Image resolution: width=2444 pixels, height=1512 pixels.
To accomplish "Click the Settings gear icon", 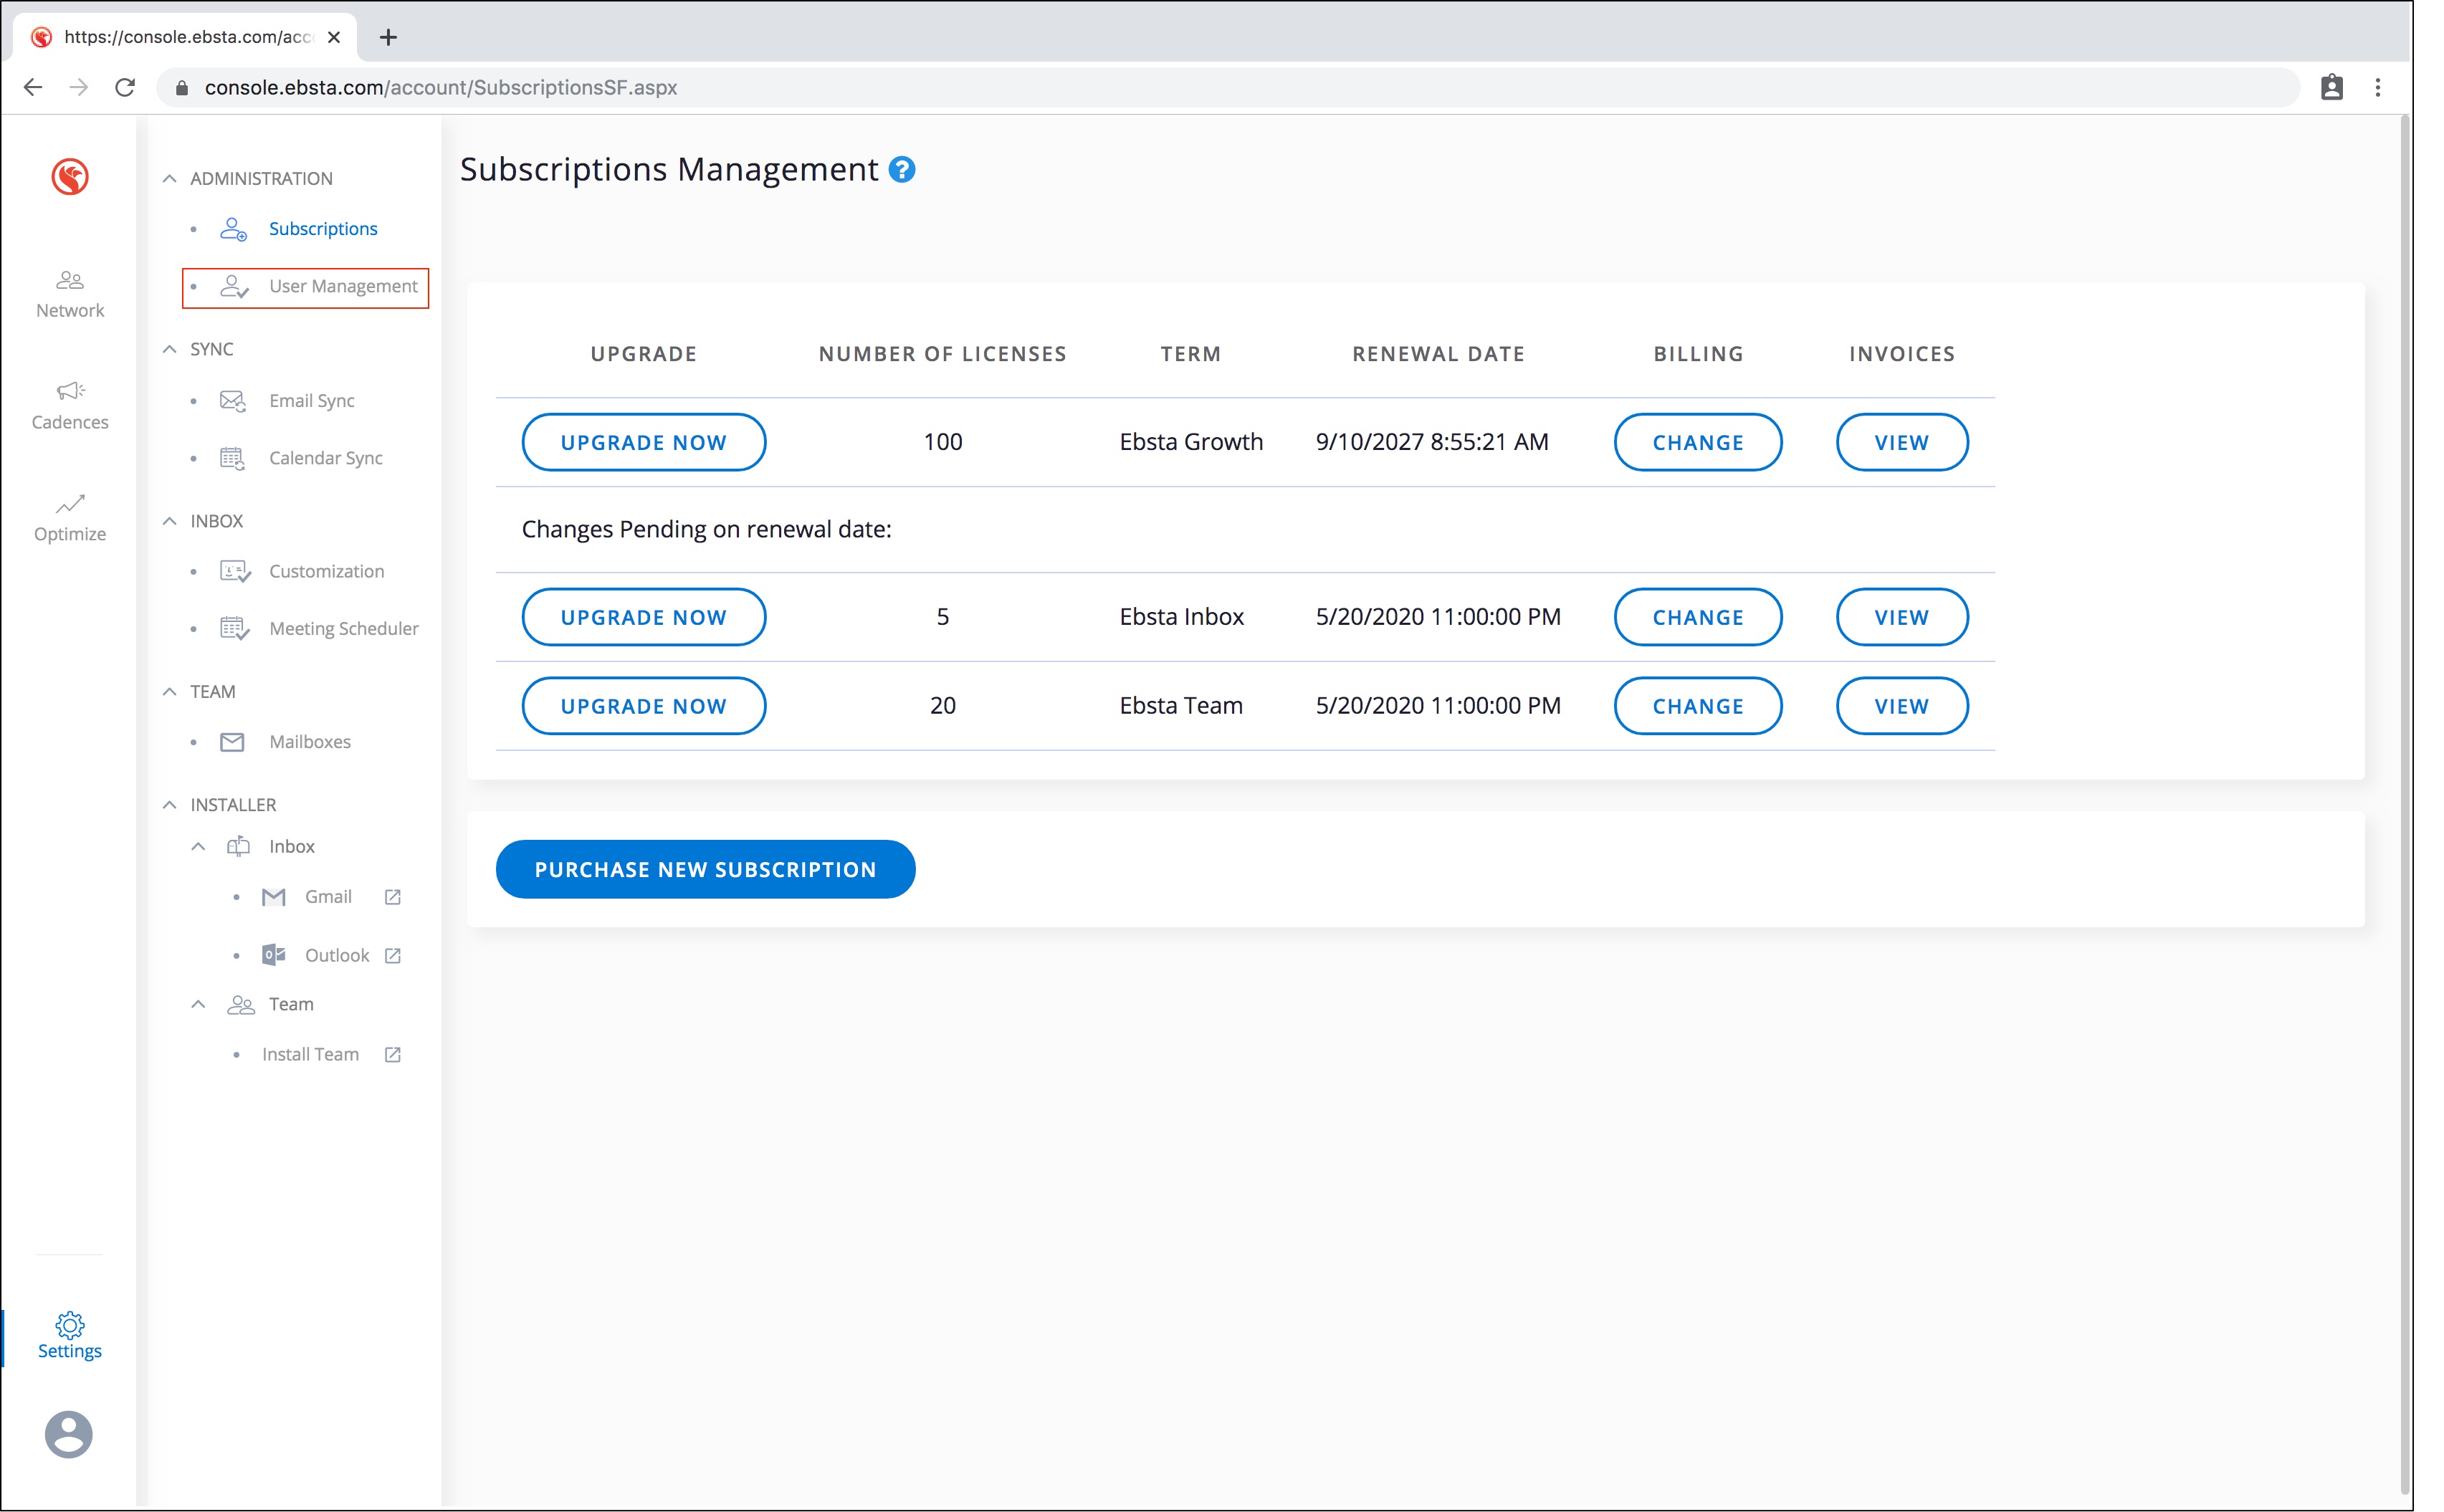I will pos(70,1325).
